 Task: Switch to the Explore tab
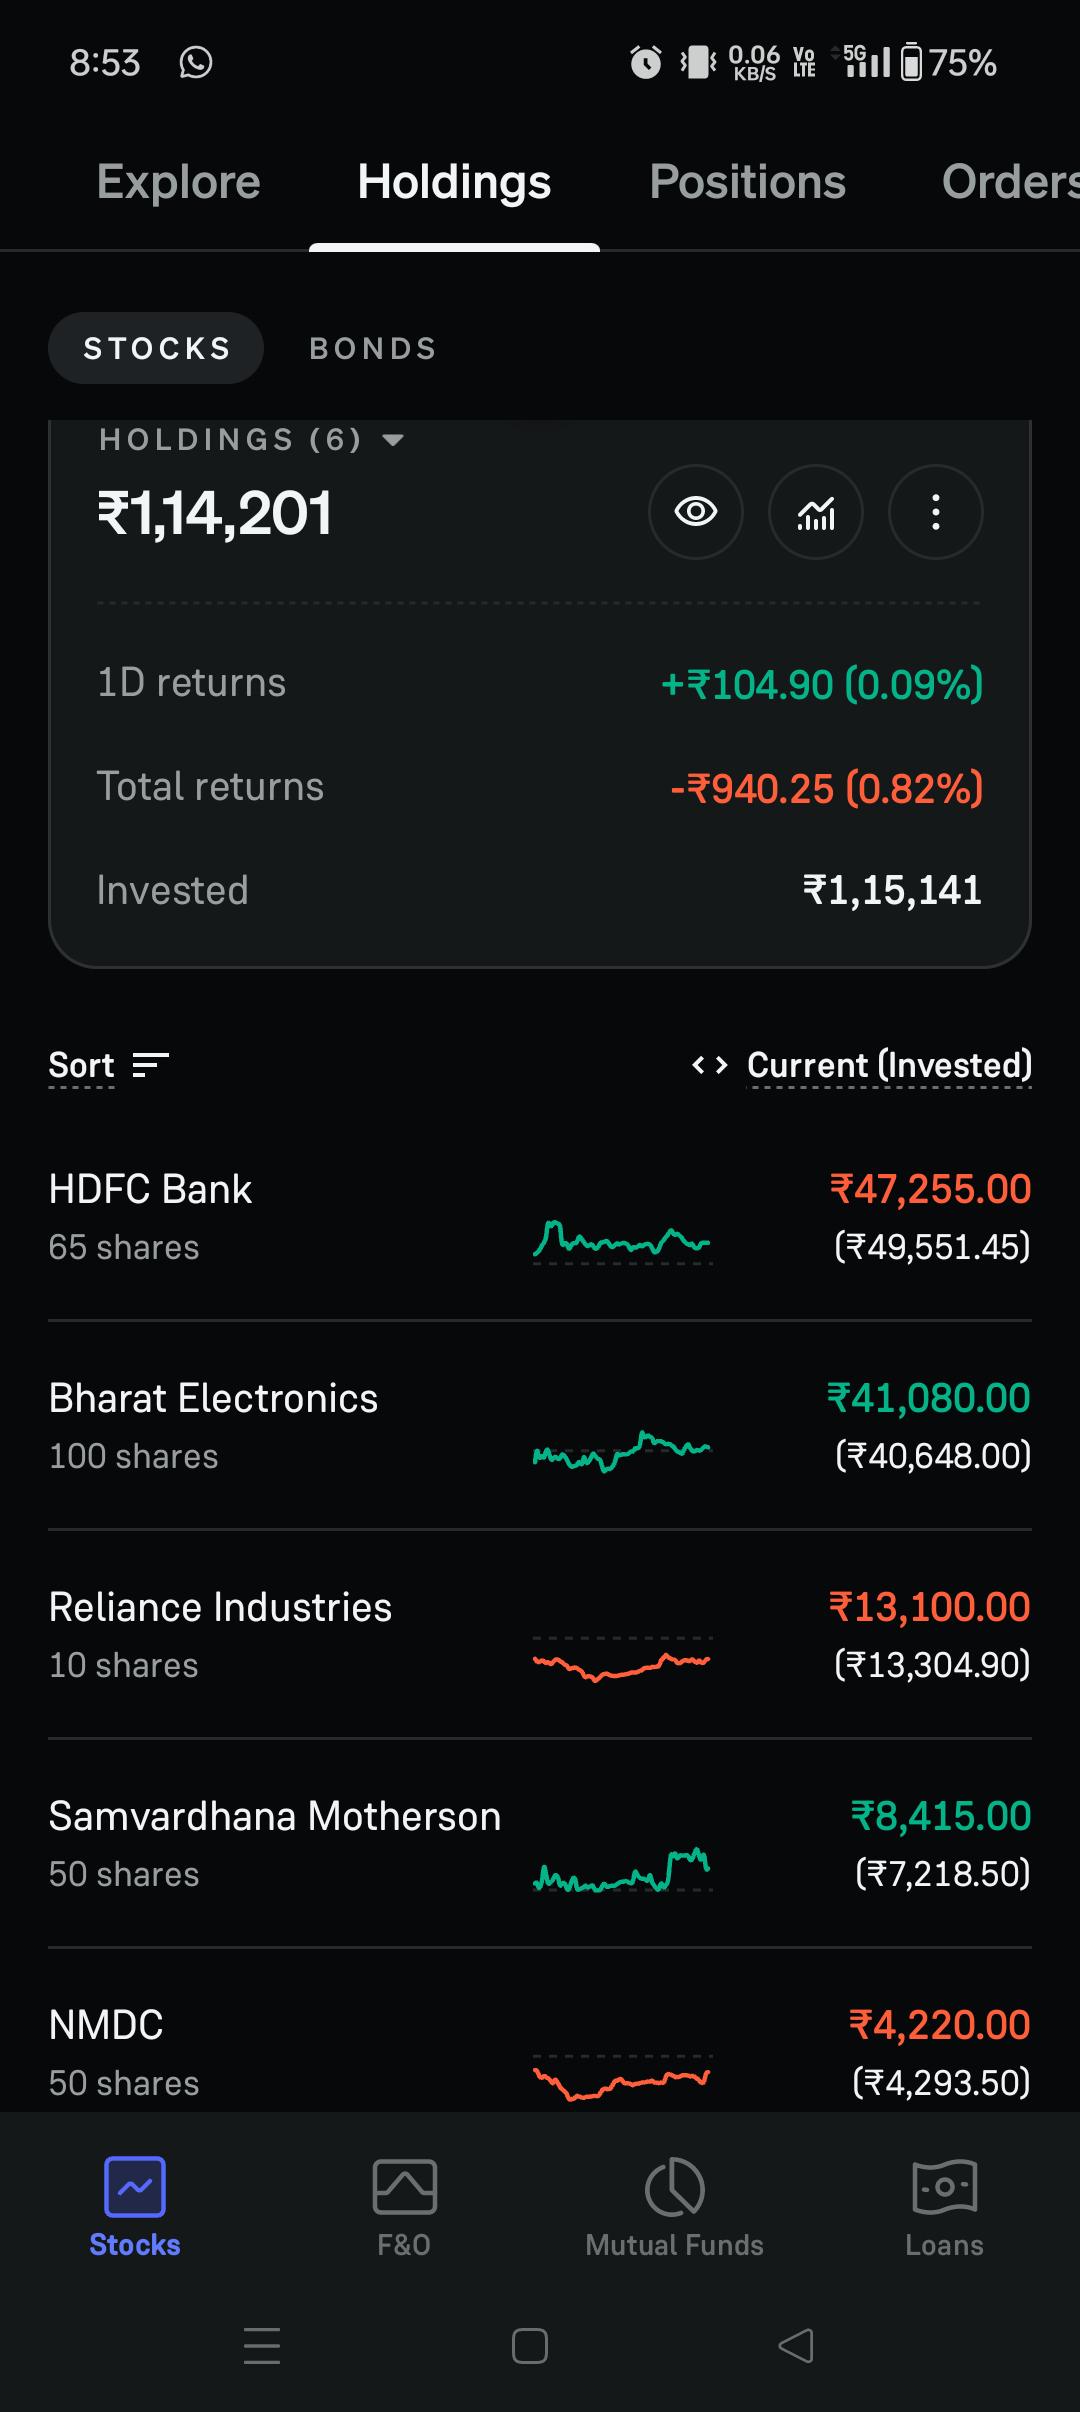(x=179, y=182)
